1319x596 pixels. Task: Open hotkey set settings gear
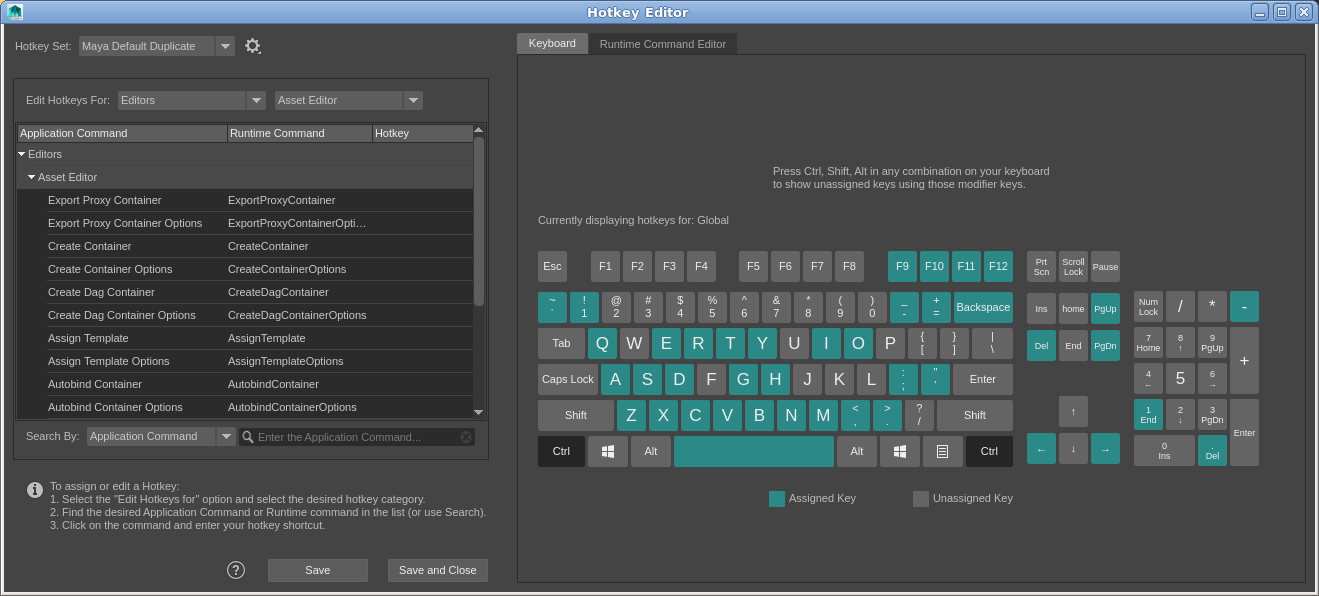(252, 46)
